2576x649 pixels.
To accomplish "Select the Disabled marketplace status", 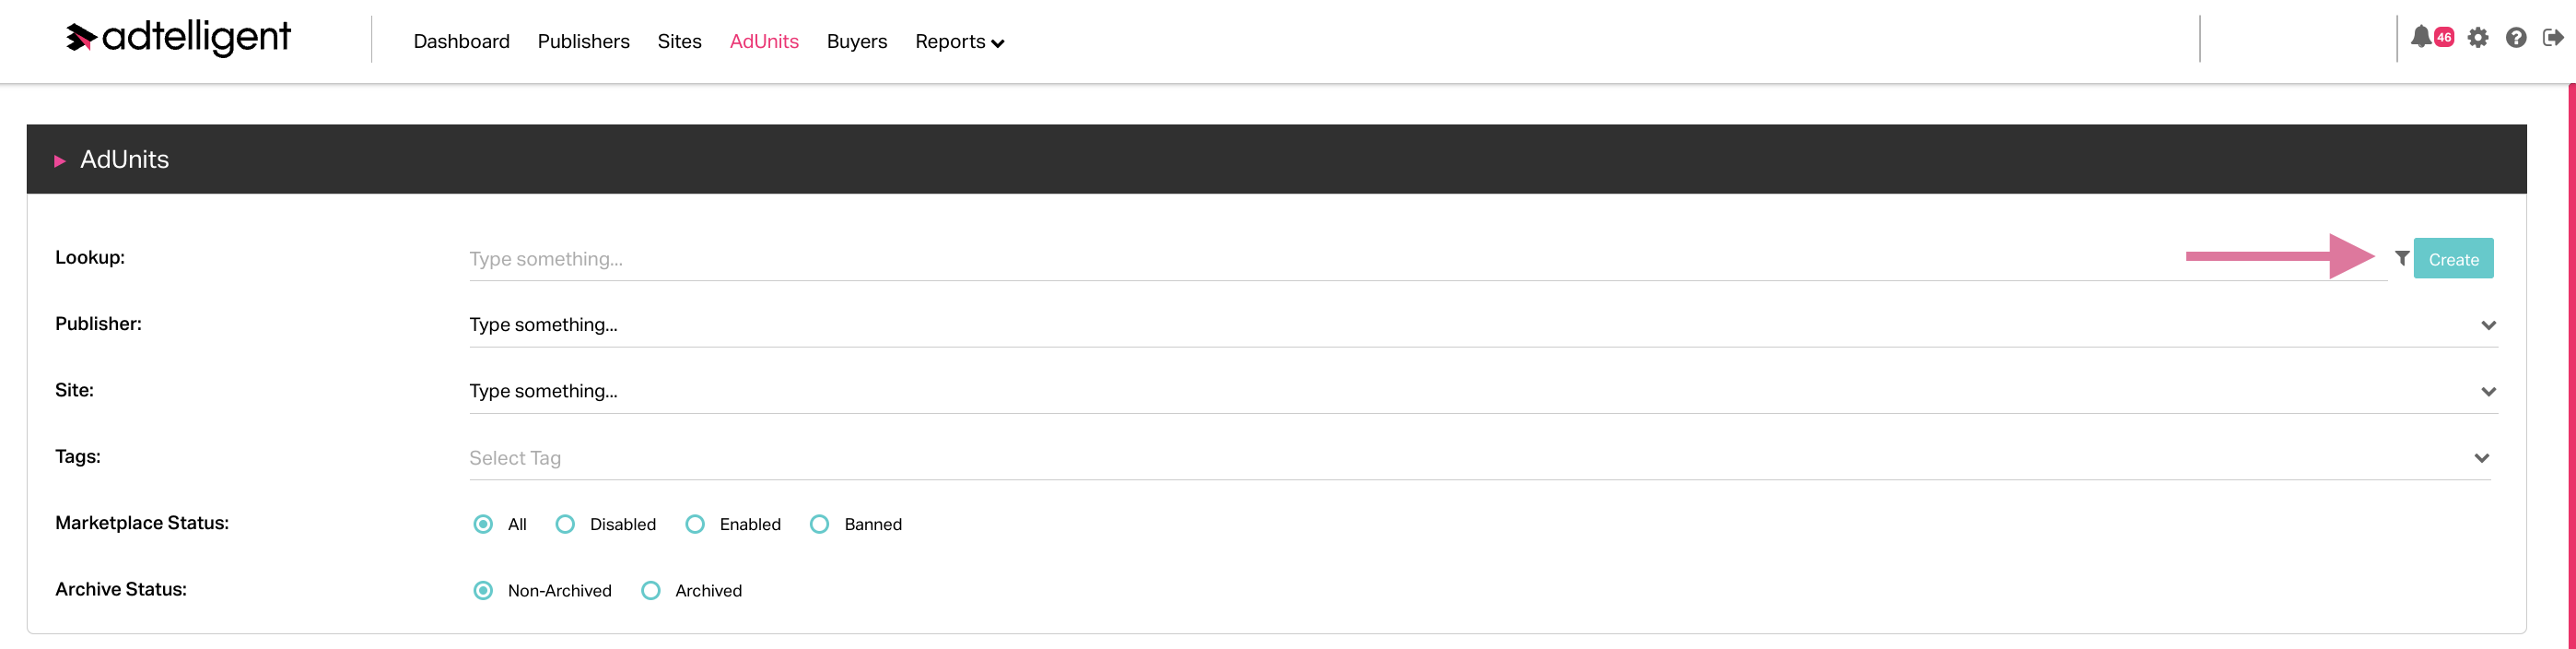I will 565,524.
